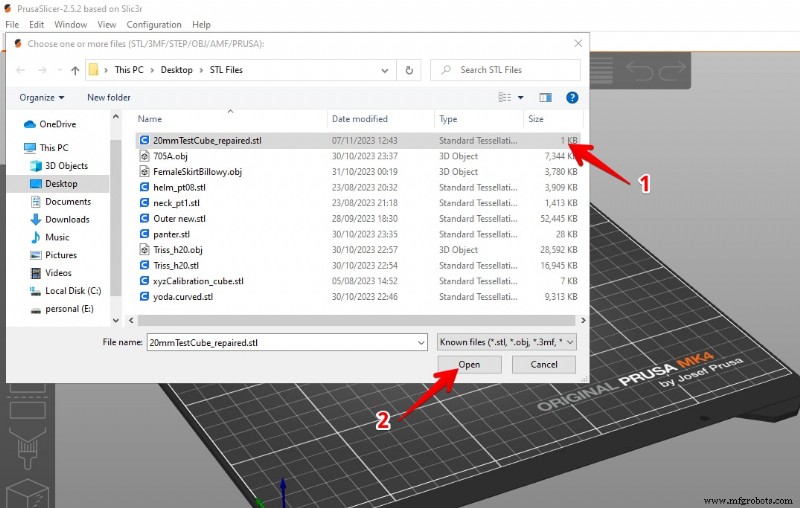Select Triss_h20.stl file

coord(358,265)
